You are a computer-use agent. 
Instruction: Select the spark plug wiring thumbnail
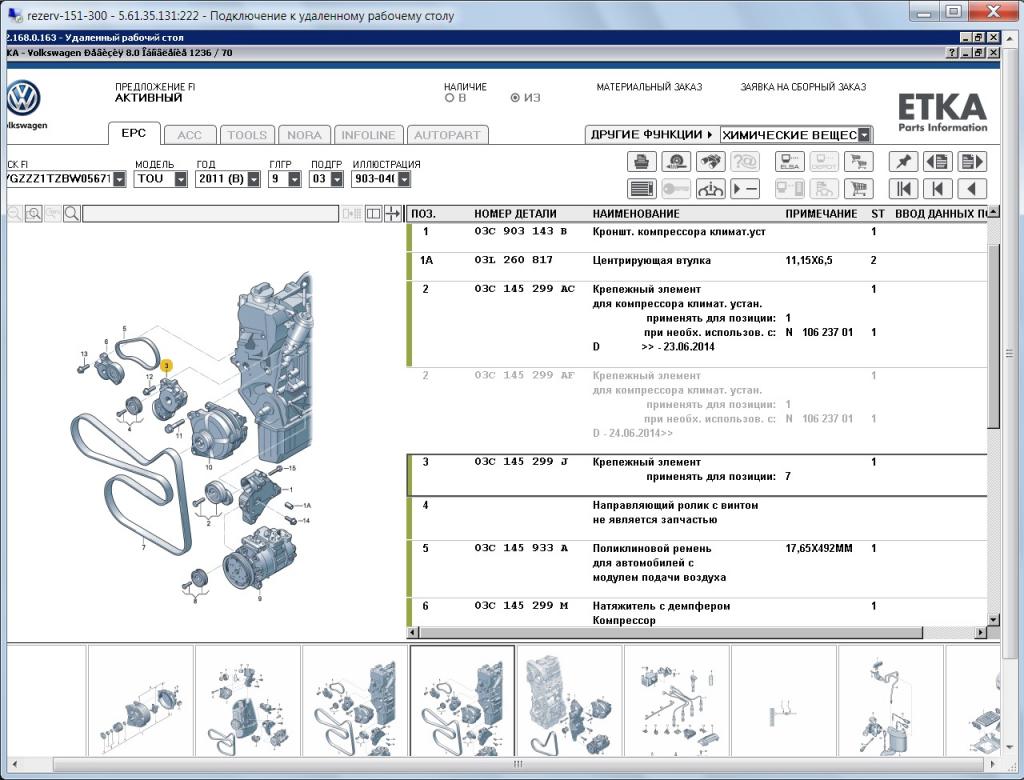point(677,702)
